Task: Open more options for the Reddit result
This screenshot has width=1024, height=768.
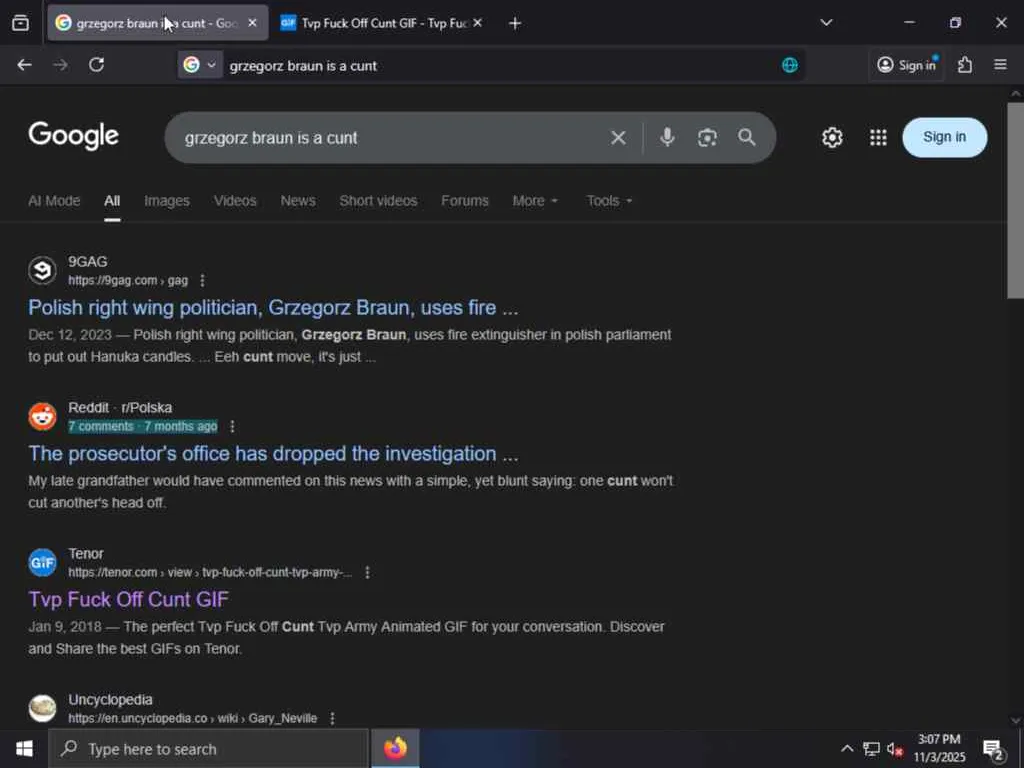Action: point(232,426)
